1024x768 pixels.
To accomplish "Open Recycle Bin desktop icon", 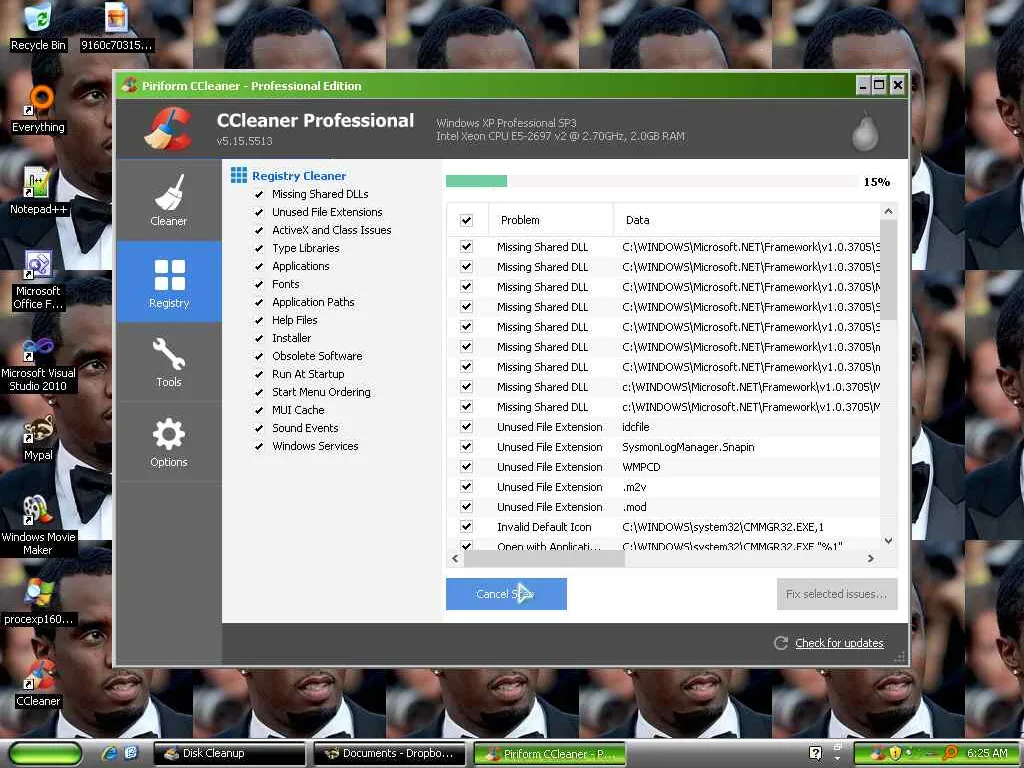I will coord(38,26).
